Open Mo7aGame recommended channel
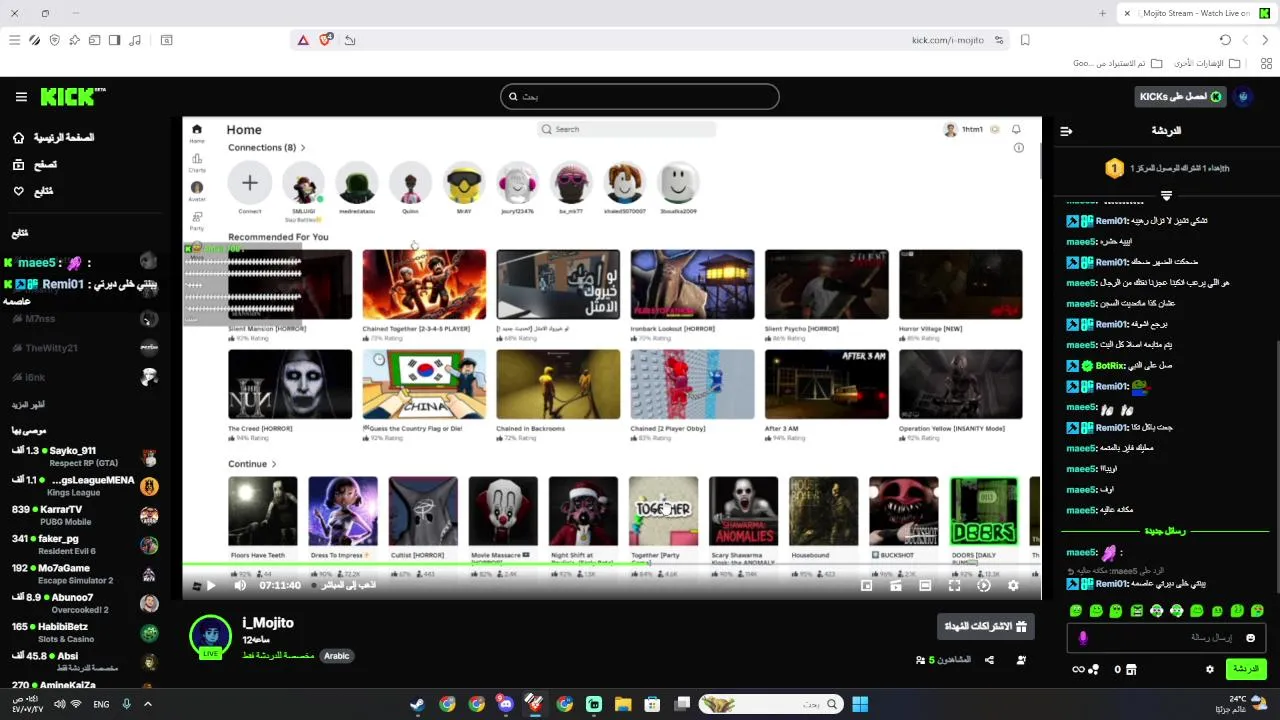This screenshot has width=1280, height=720. (84, 574)
